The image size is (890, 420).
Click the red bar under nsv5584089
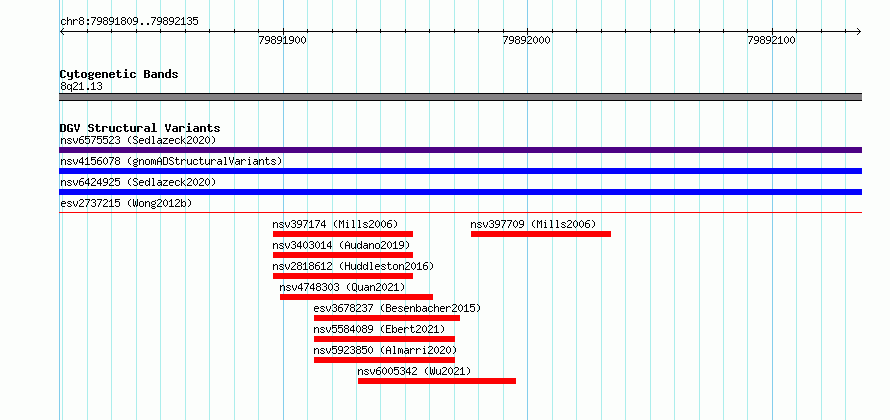[384, 339]
